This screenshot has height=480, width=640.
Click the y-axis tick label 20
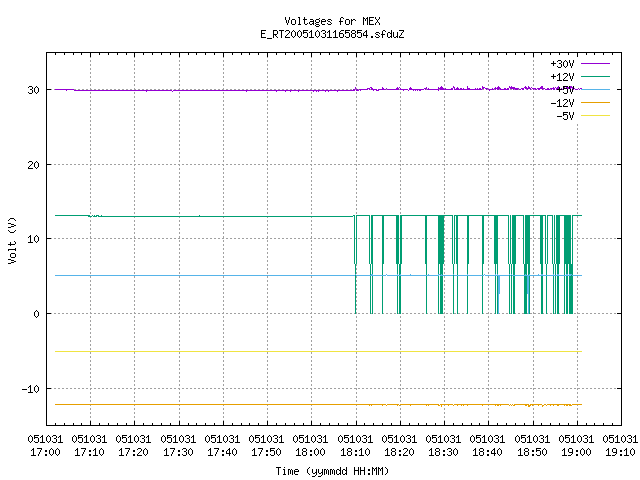(x=33, y=165)
